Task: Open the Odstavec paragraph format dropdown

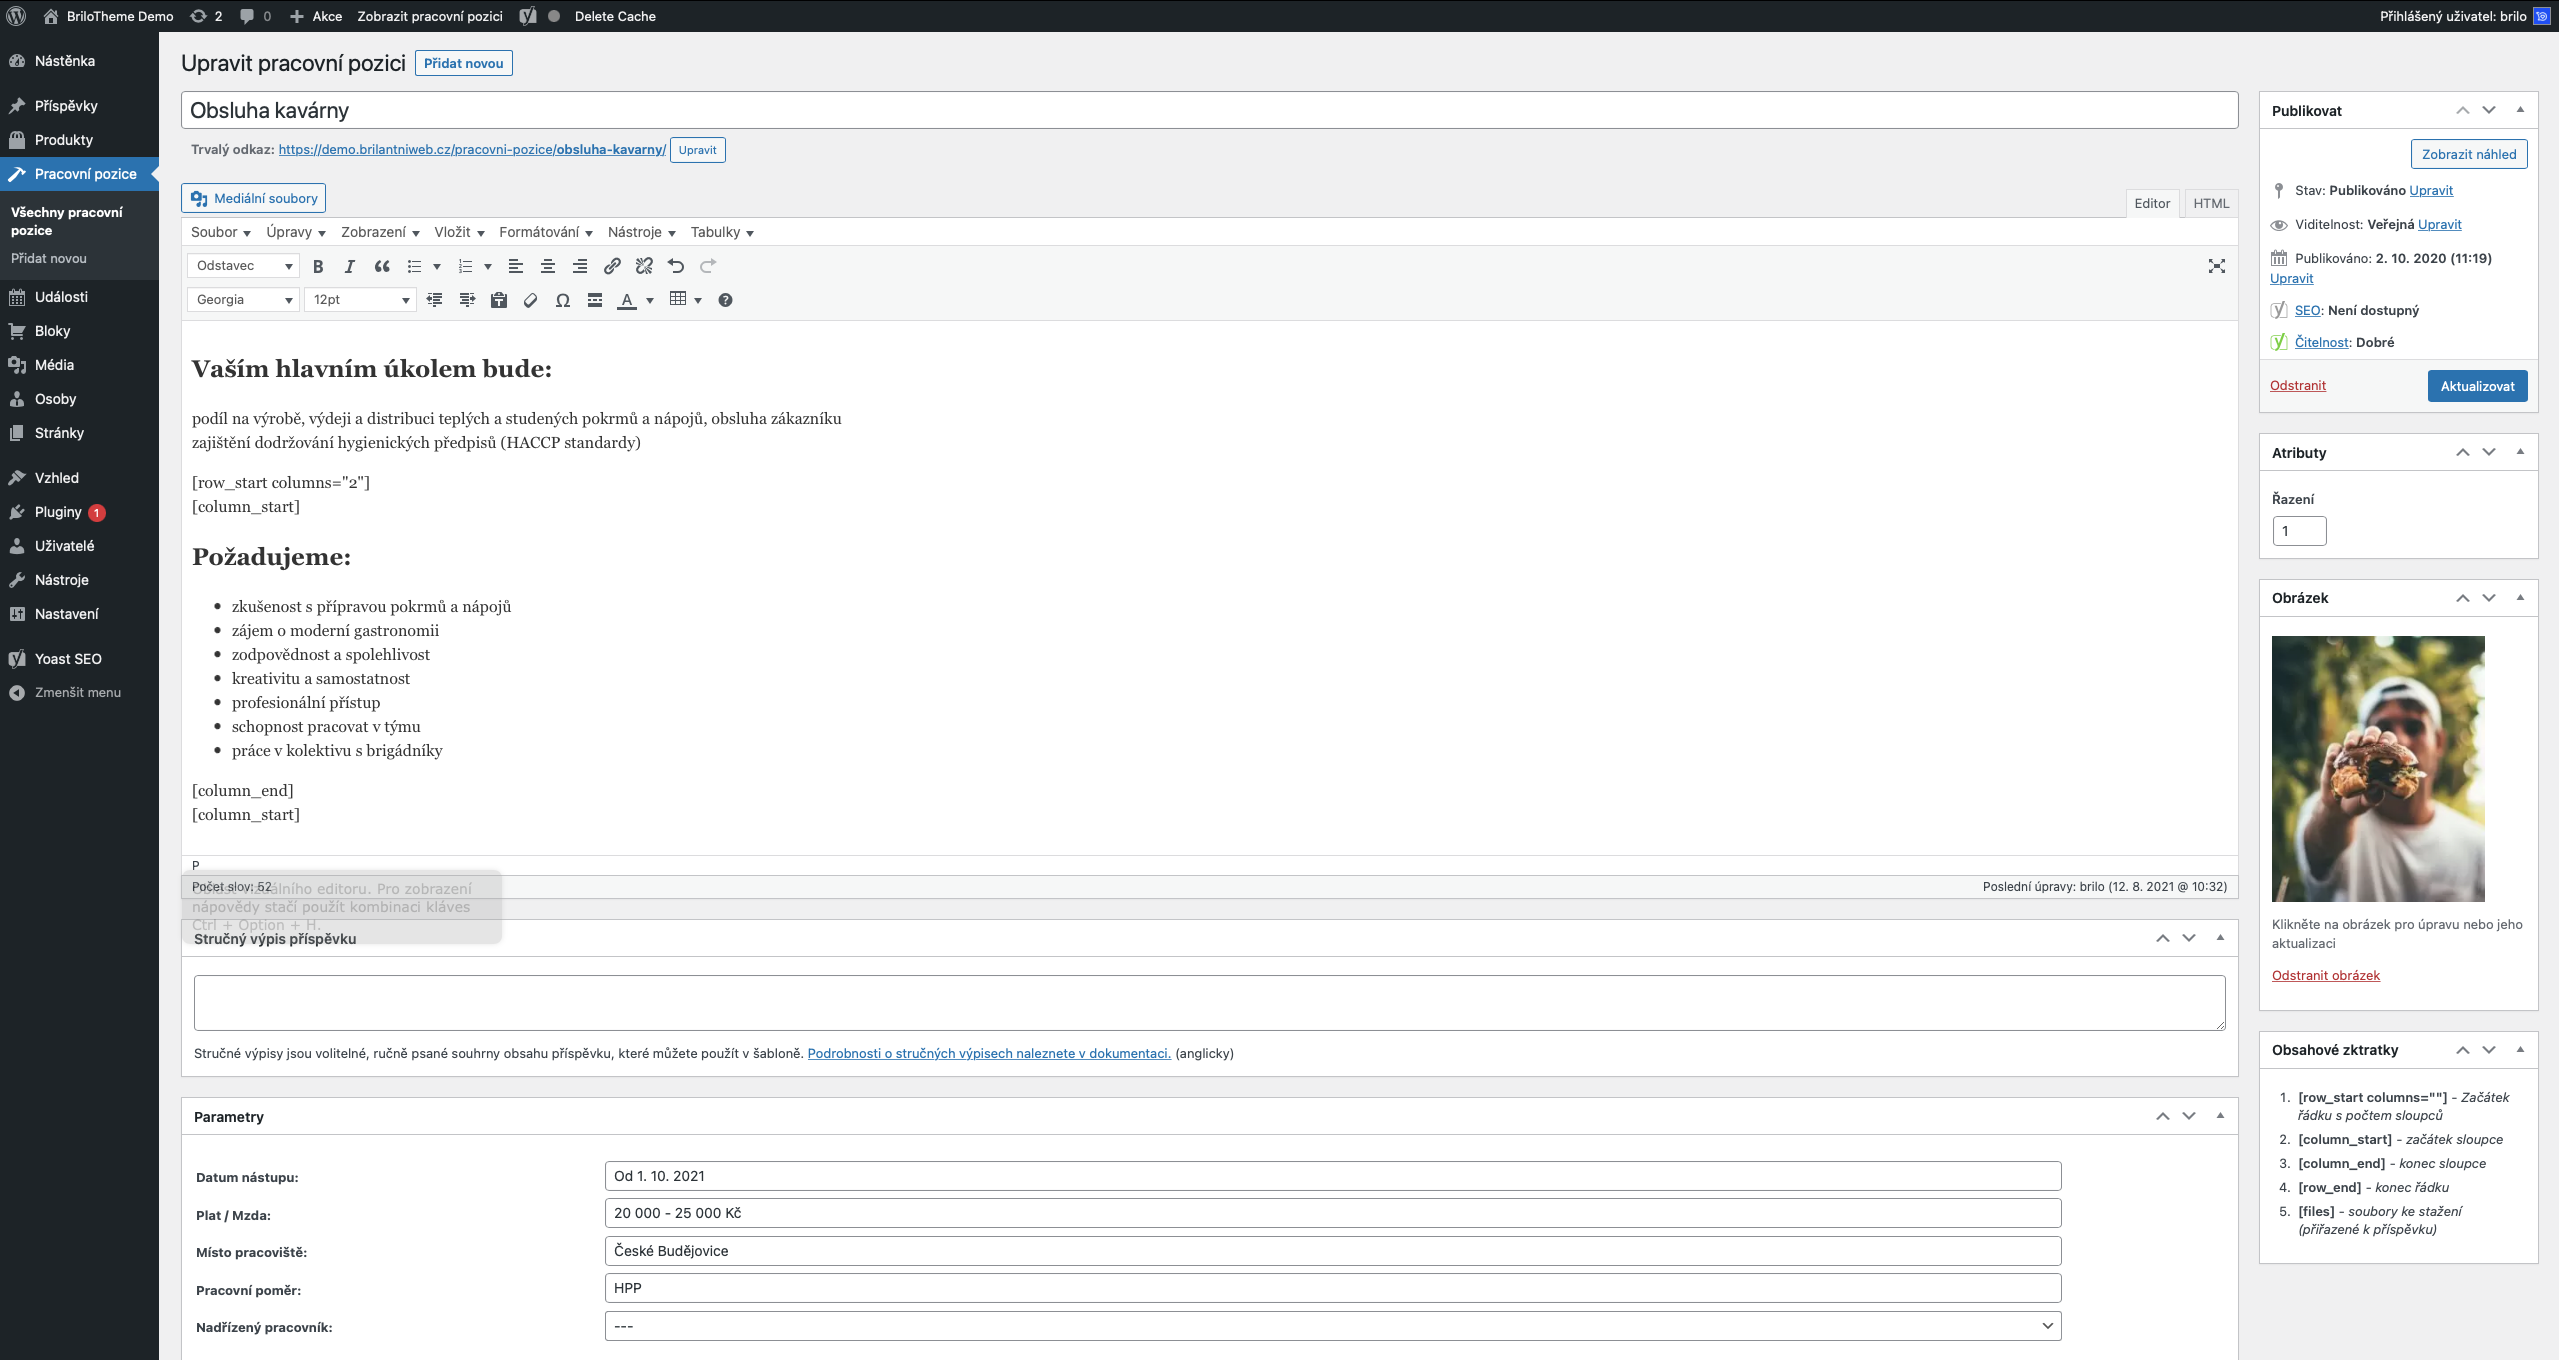Action: pos(243,266)
